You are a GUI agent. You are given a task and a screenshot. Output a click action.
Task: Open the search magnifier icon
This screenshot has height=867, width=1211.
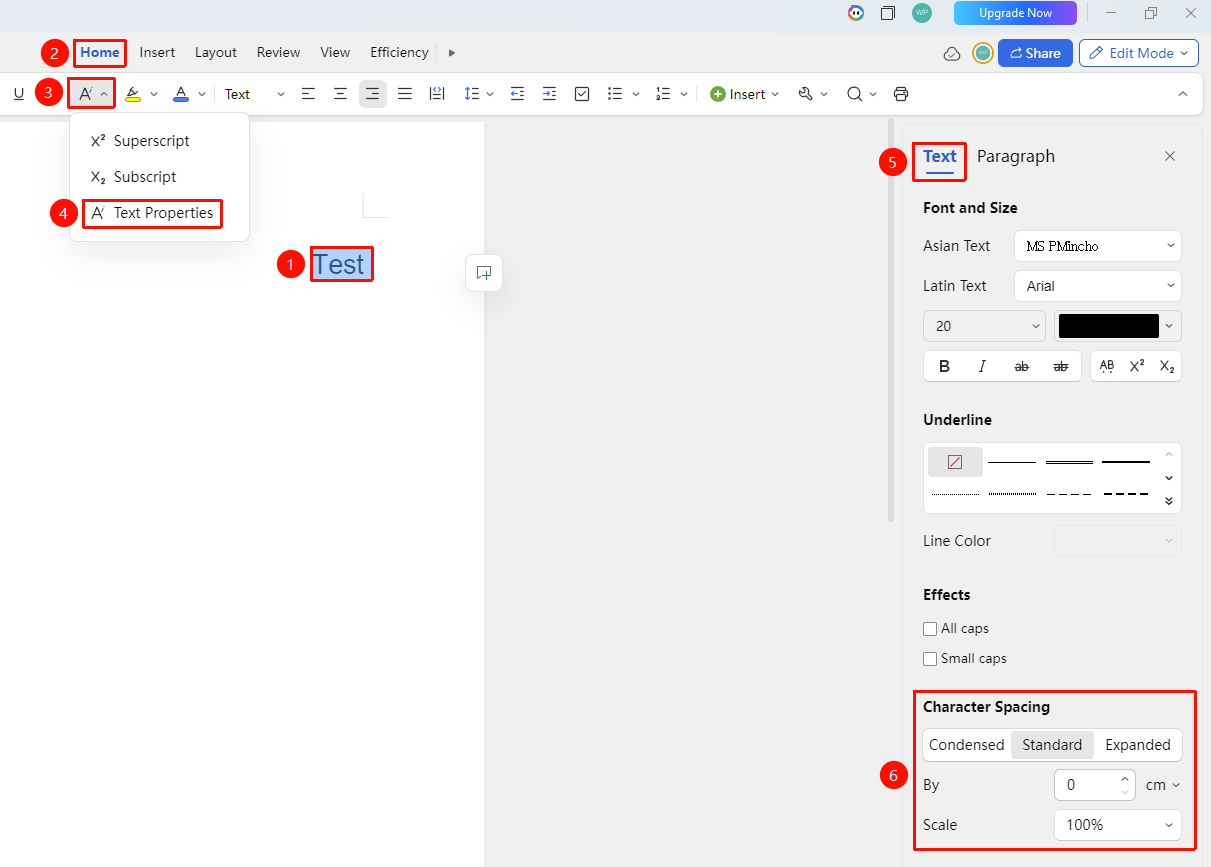click(854, 94)
